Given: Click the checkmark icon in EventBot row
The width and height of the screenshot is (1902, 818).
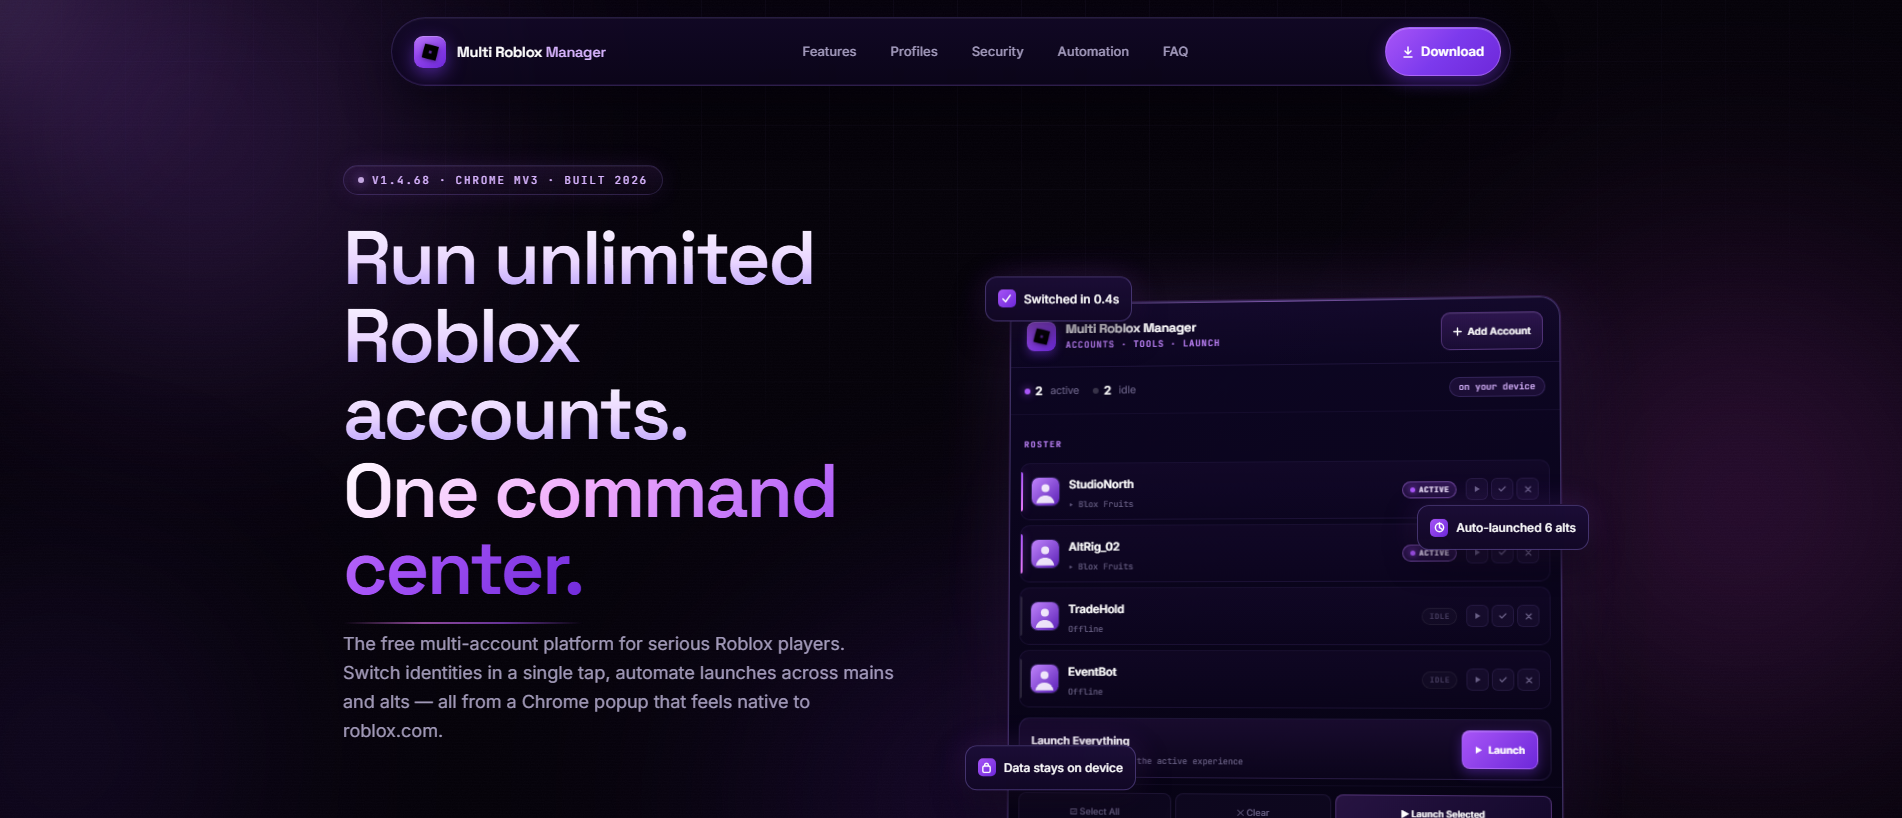Looking at the screenshot, I should [x=1502, y=680].
